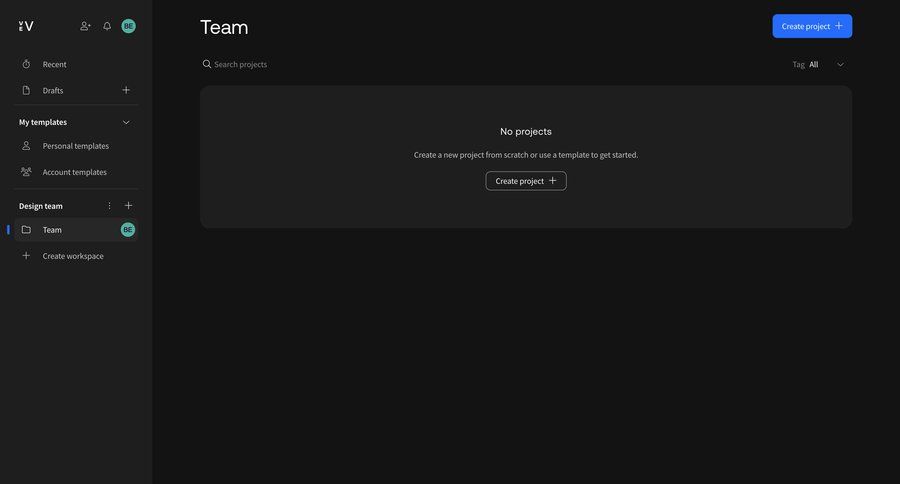Click the Create workspace plus icon

(26, 255)
